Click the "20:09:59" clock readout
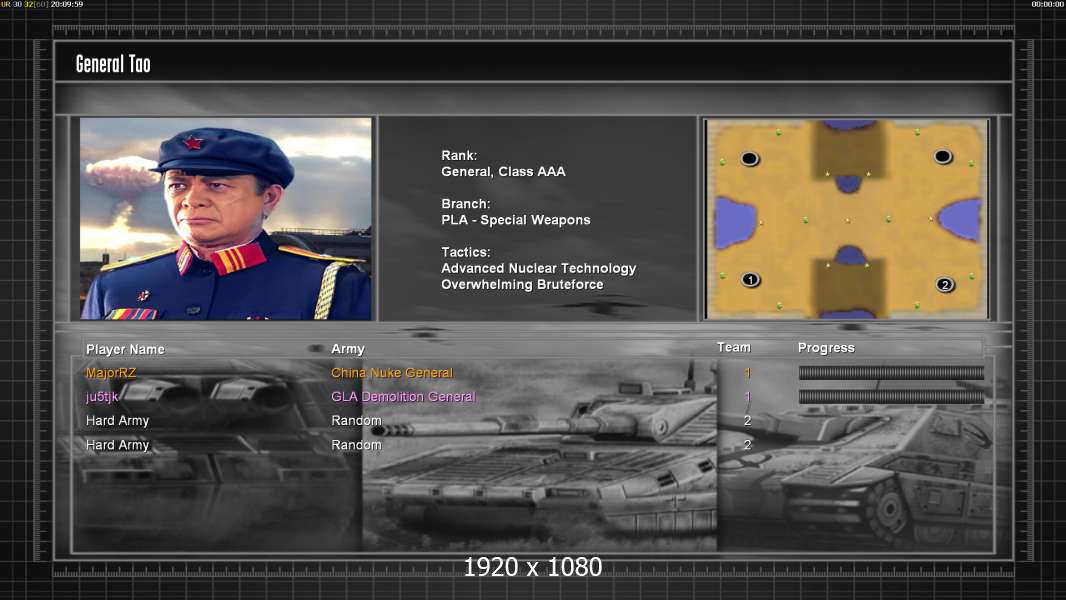Viewport: 1066px width, 600px height. [67, 4]
